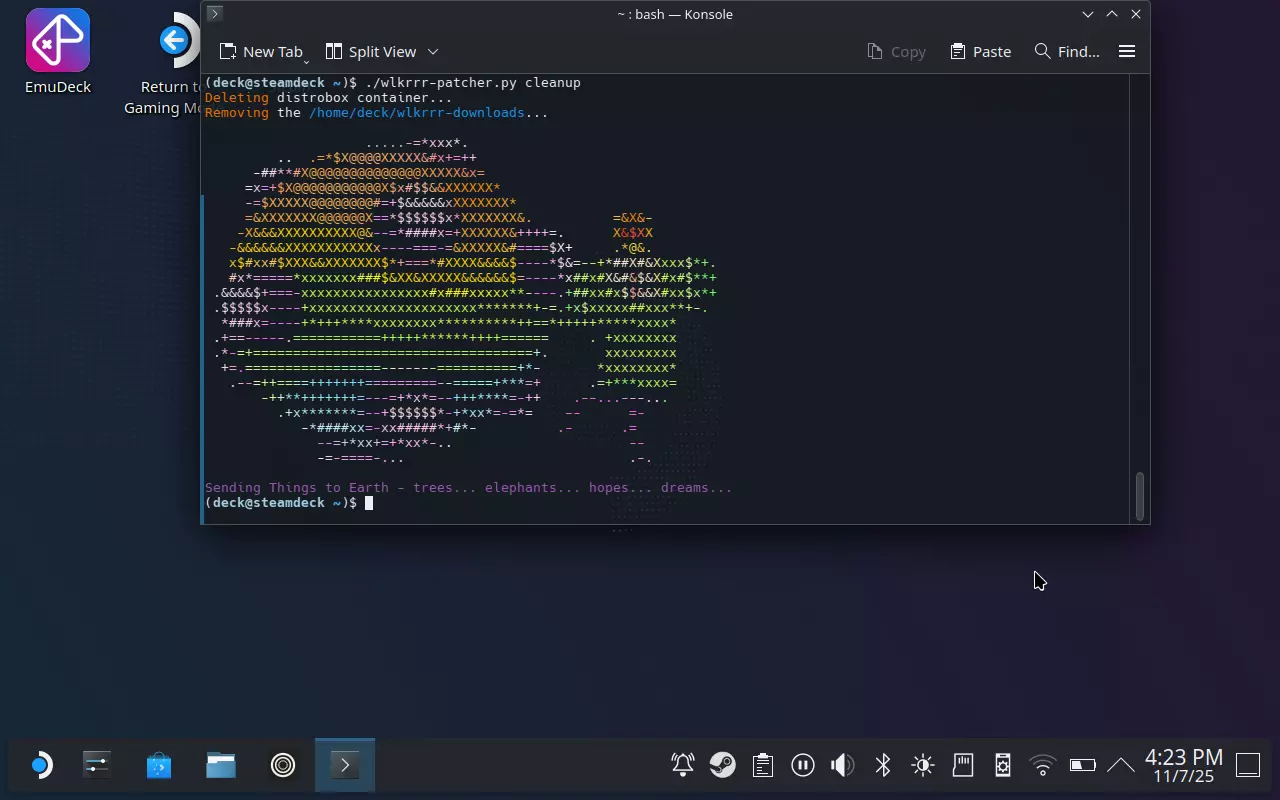
Task: Toggle show desktop at taskbar end
Action: [x=1248, y=766]
